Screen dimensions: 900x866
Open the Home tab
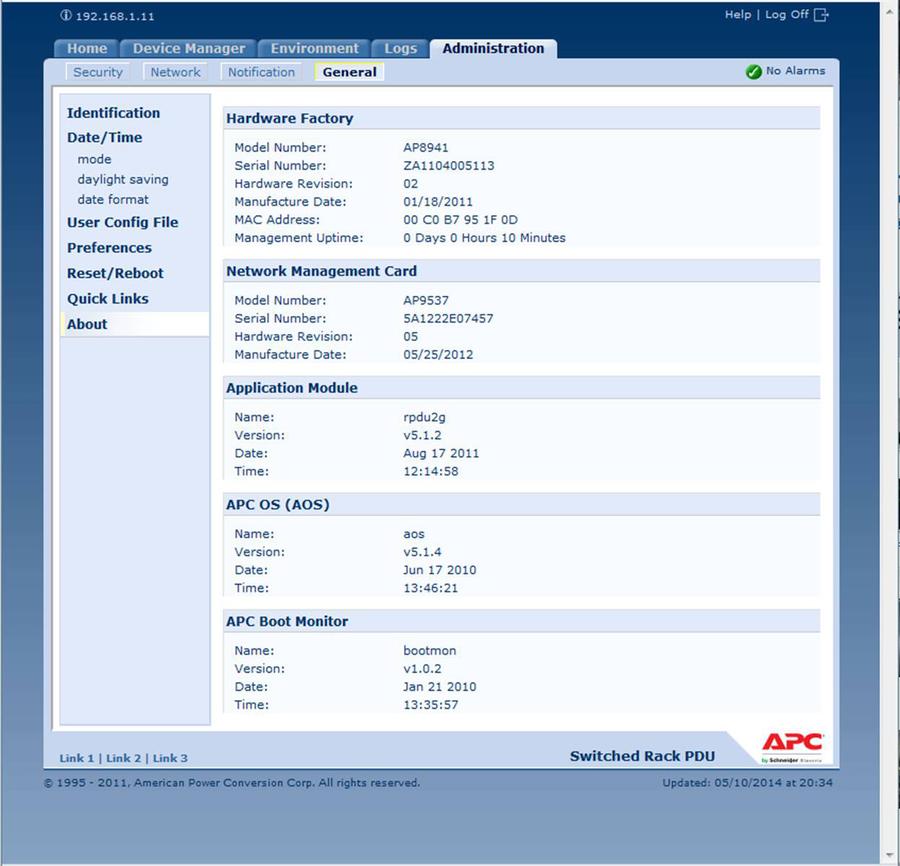pyautogui.click(x=87, y=48)
